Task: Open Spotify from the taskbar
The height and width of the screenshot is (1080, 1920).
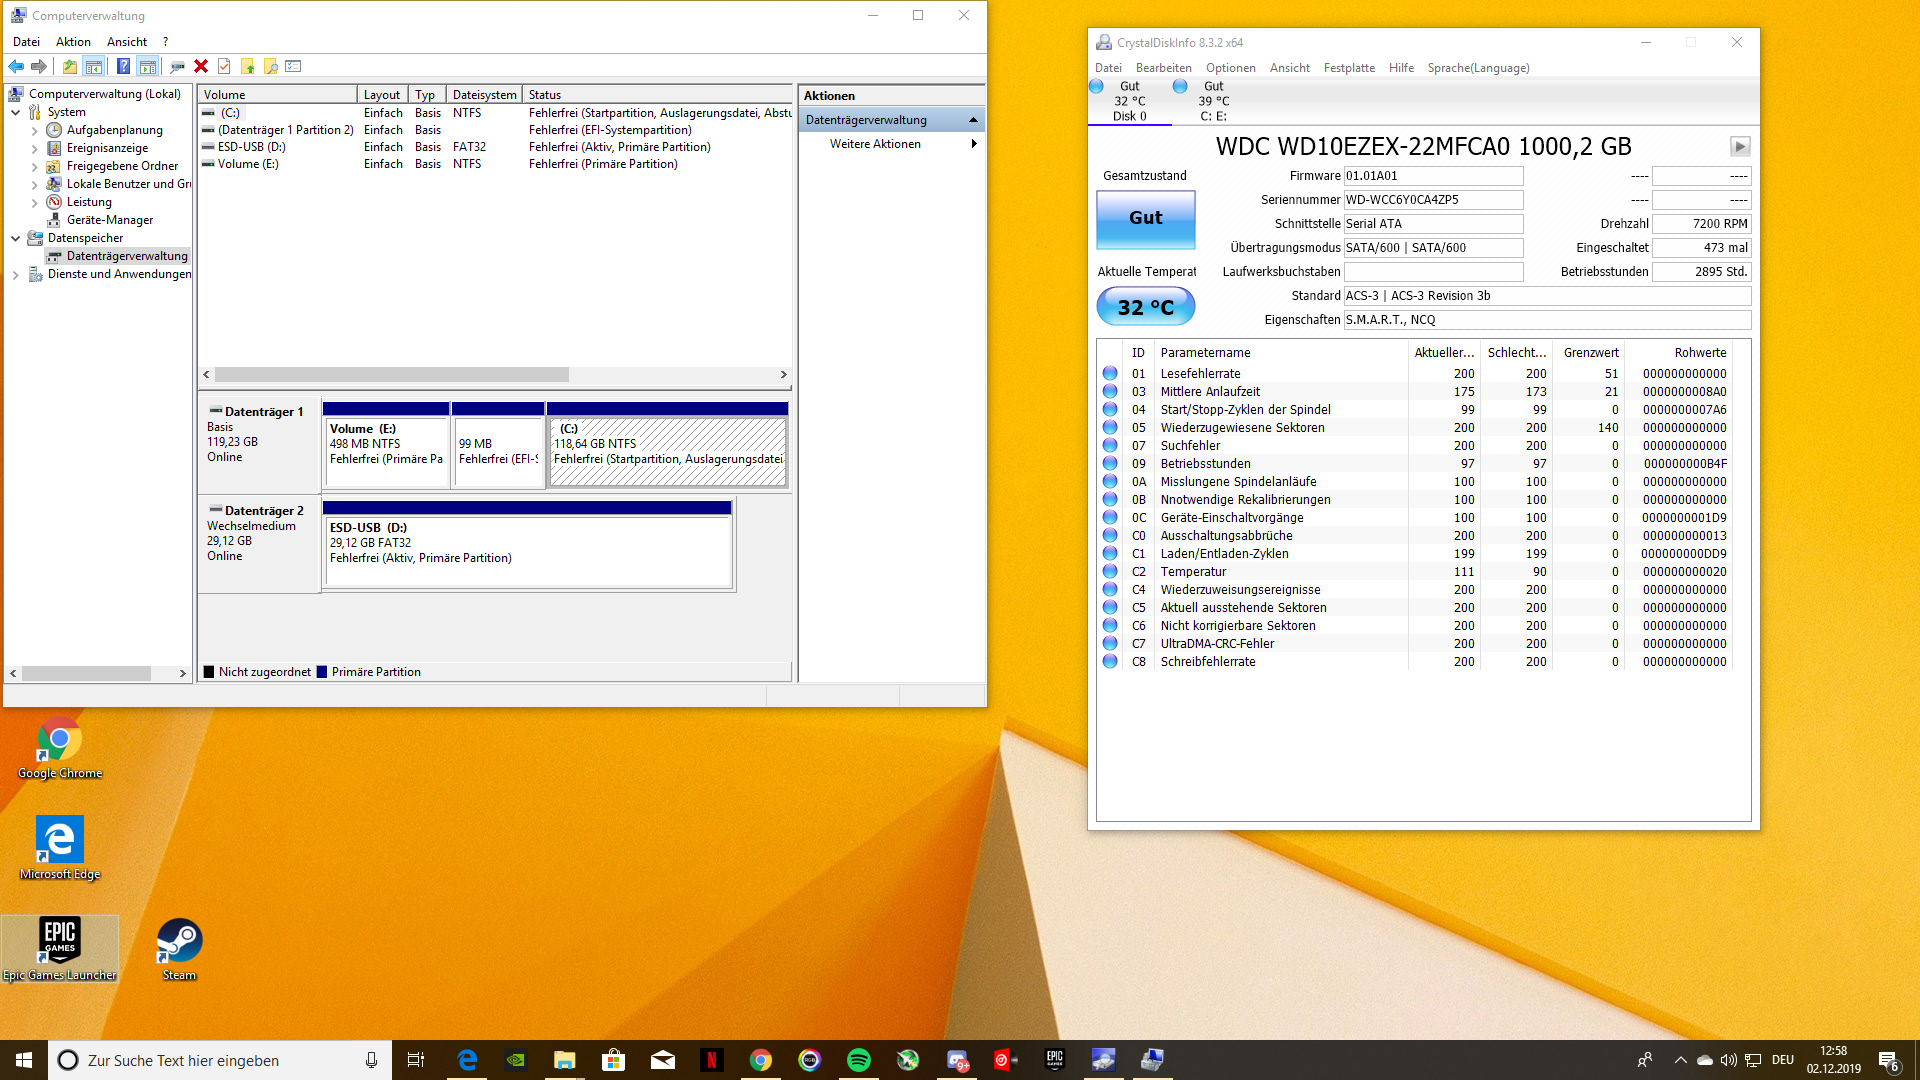Action: click(858, 1060)
